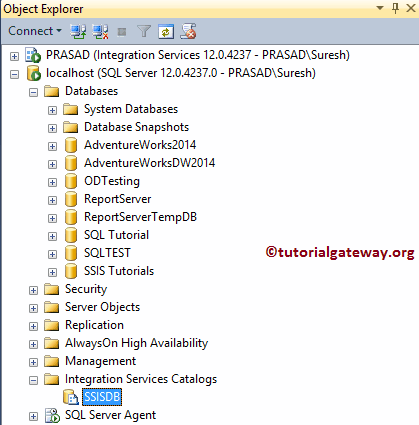Open the Connect dropdown menu
The height and width of the screenshot is (425, 419).
tap(35, 31)
